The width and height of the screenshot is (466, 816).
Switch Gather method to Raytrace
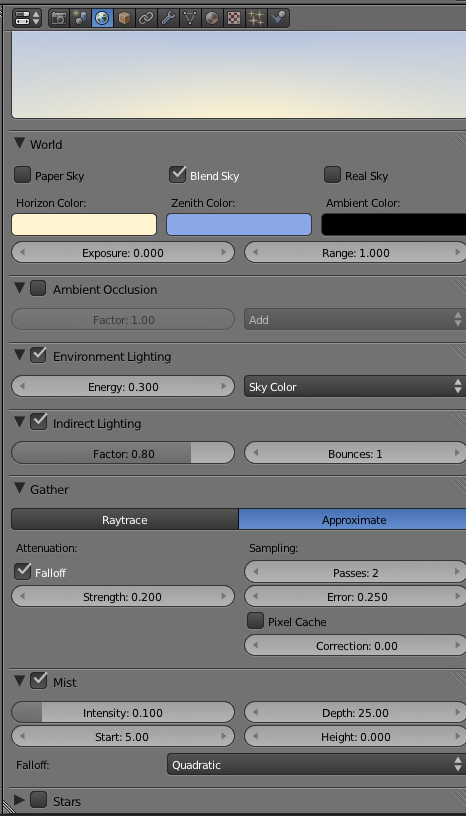[124, 520]
